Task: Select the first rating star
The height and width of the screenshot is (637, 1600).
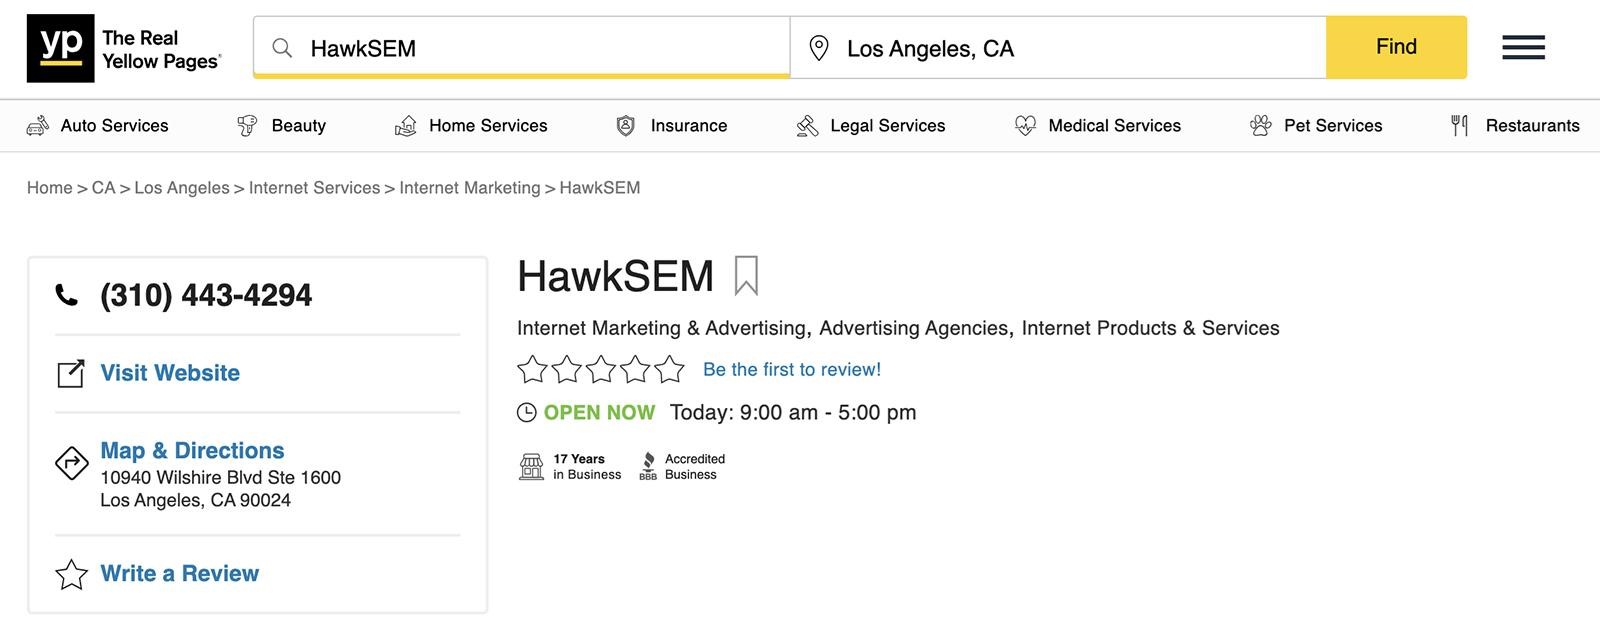Action: pyautogui.click(x=532, y=370)
